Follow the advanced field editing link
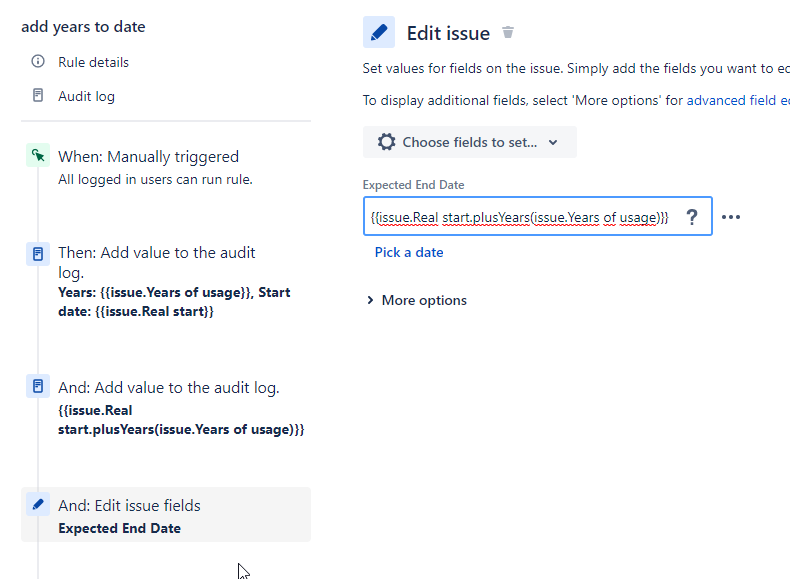Image resolution: width=790 pixels, height=579 pixels. [738, 100]
